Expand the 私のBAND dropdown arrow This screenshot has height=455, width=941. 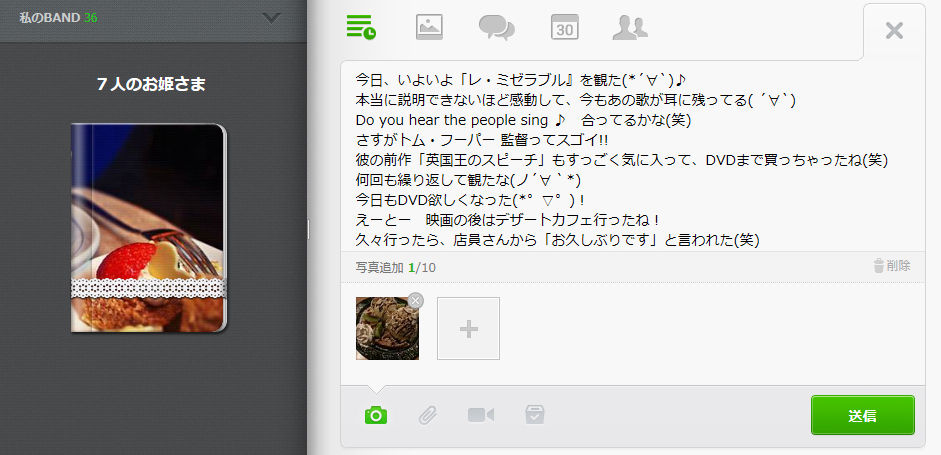(x=272, y=18)
